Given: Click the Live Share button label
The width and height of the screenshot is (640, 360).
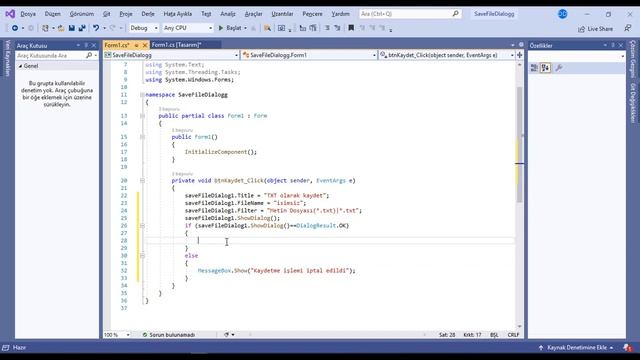Looking at the screenshot, I should 600,29.
